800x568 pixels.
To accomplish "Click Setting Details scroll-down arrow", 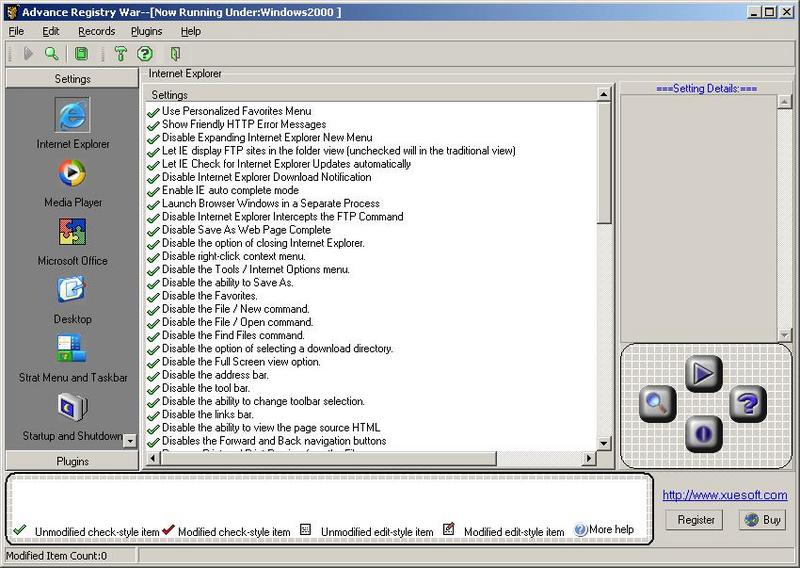I will coord(784,335).
